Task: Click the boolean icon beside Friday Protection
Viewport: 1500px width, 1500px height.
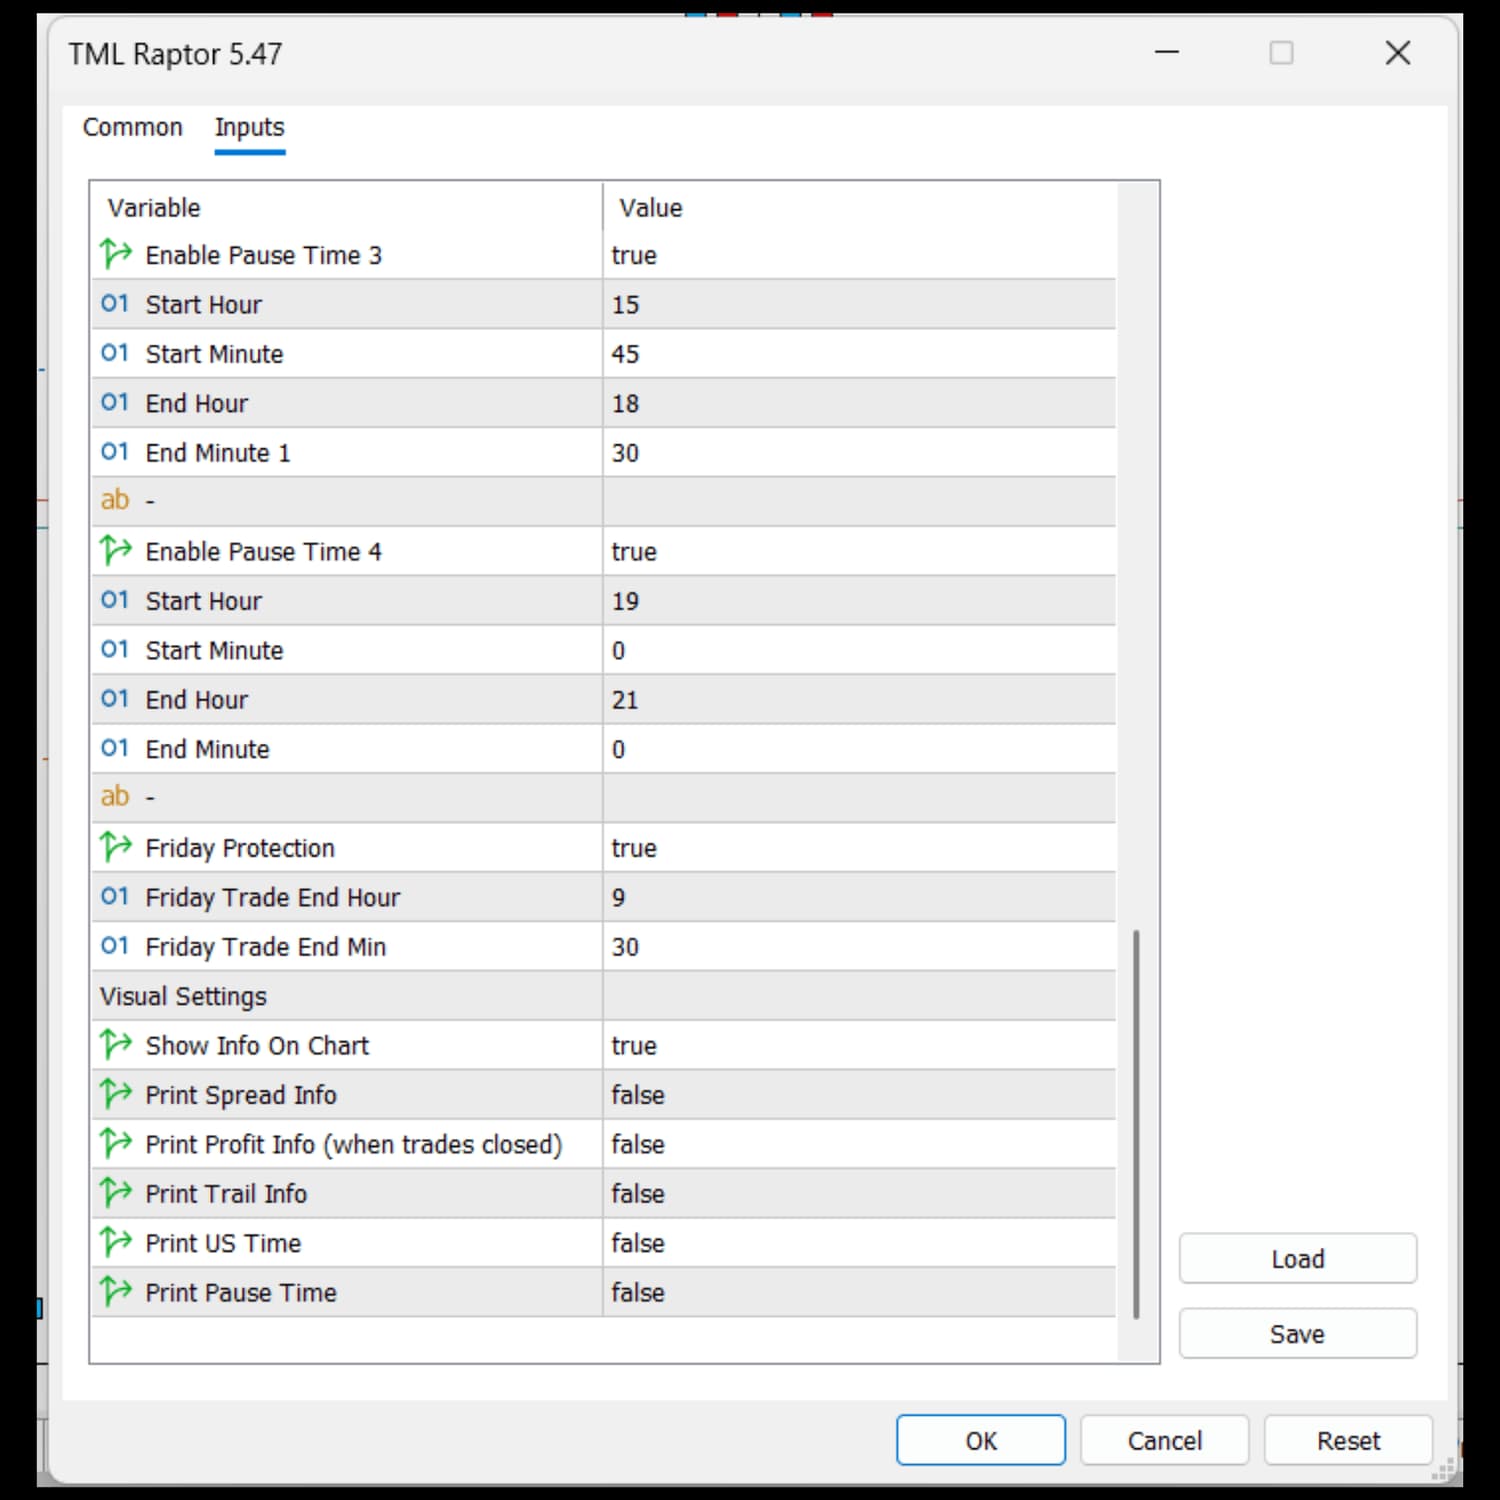Action: (116, 847)
